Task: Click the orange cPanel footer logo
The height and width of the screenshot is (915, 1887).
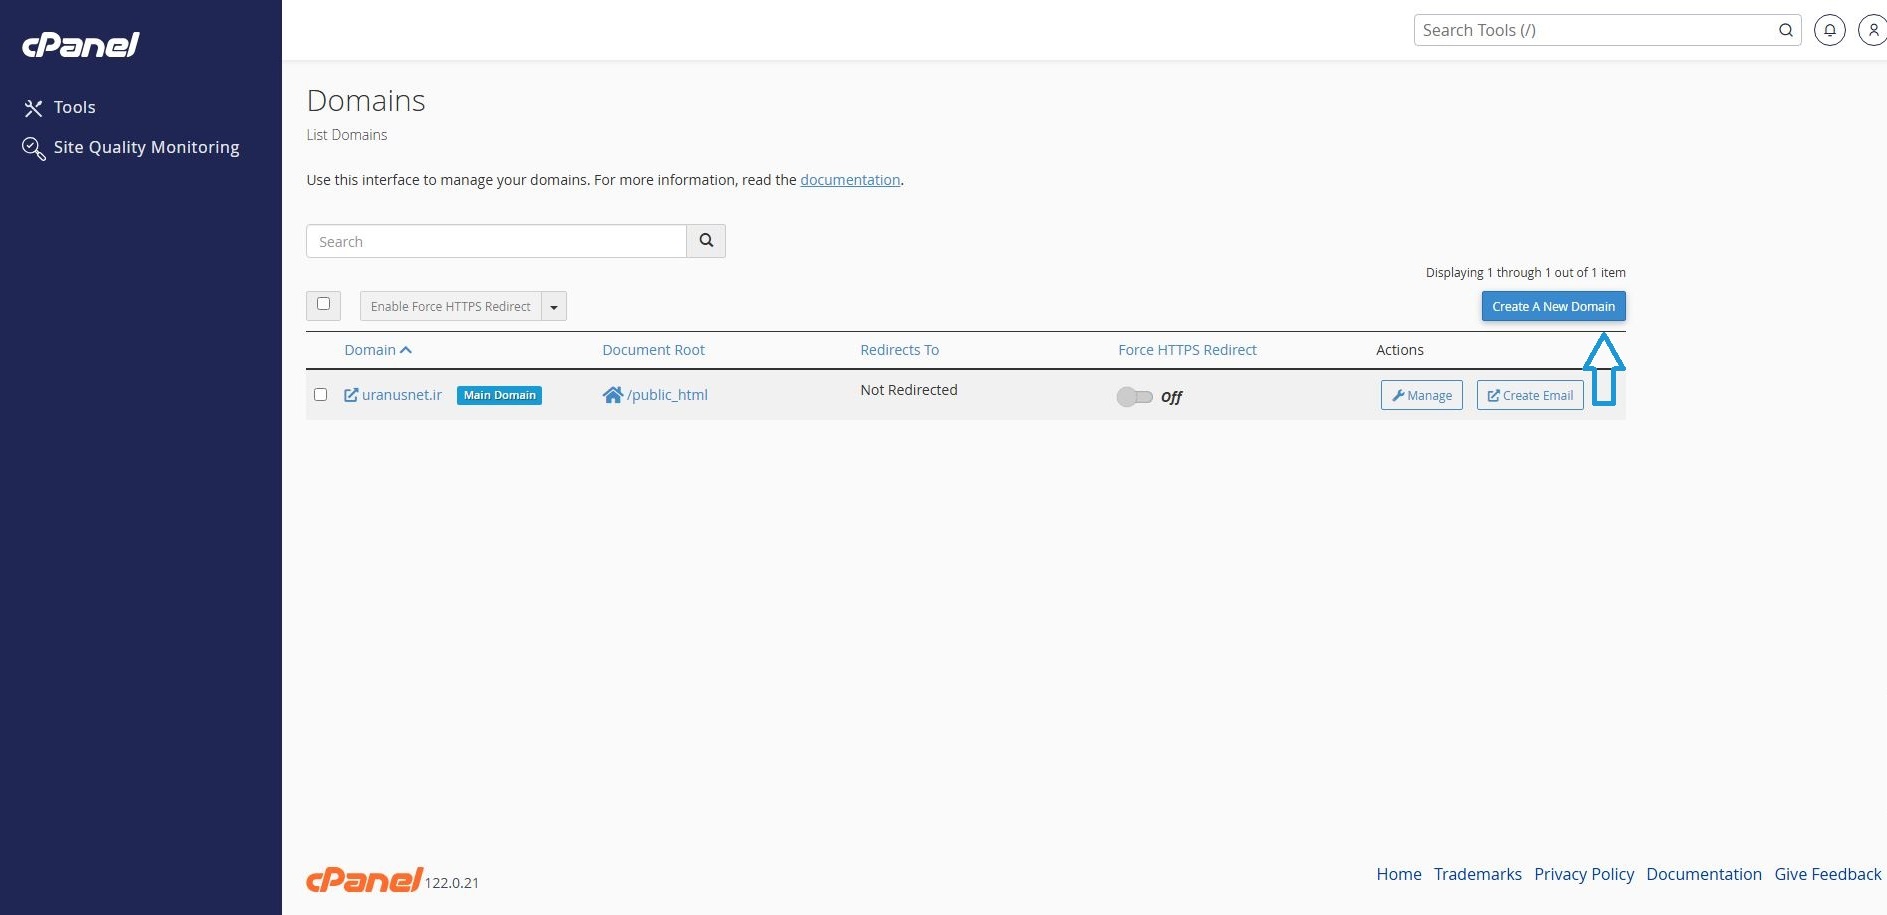Action: tap(364, 879)
